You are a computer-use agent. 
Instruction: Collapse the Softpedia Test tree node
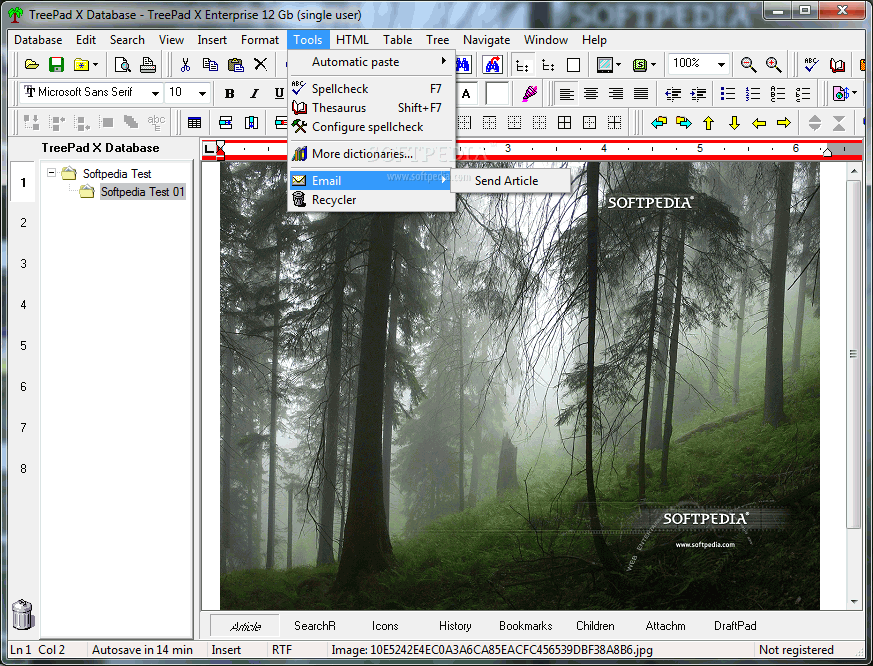[x=51, y=173]
